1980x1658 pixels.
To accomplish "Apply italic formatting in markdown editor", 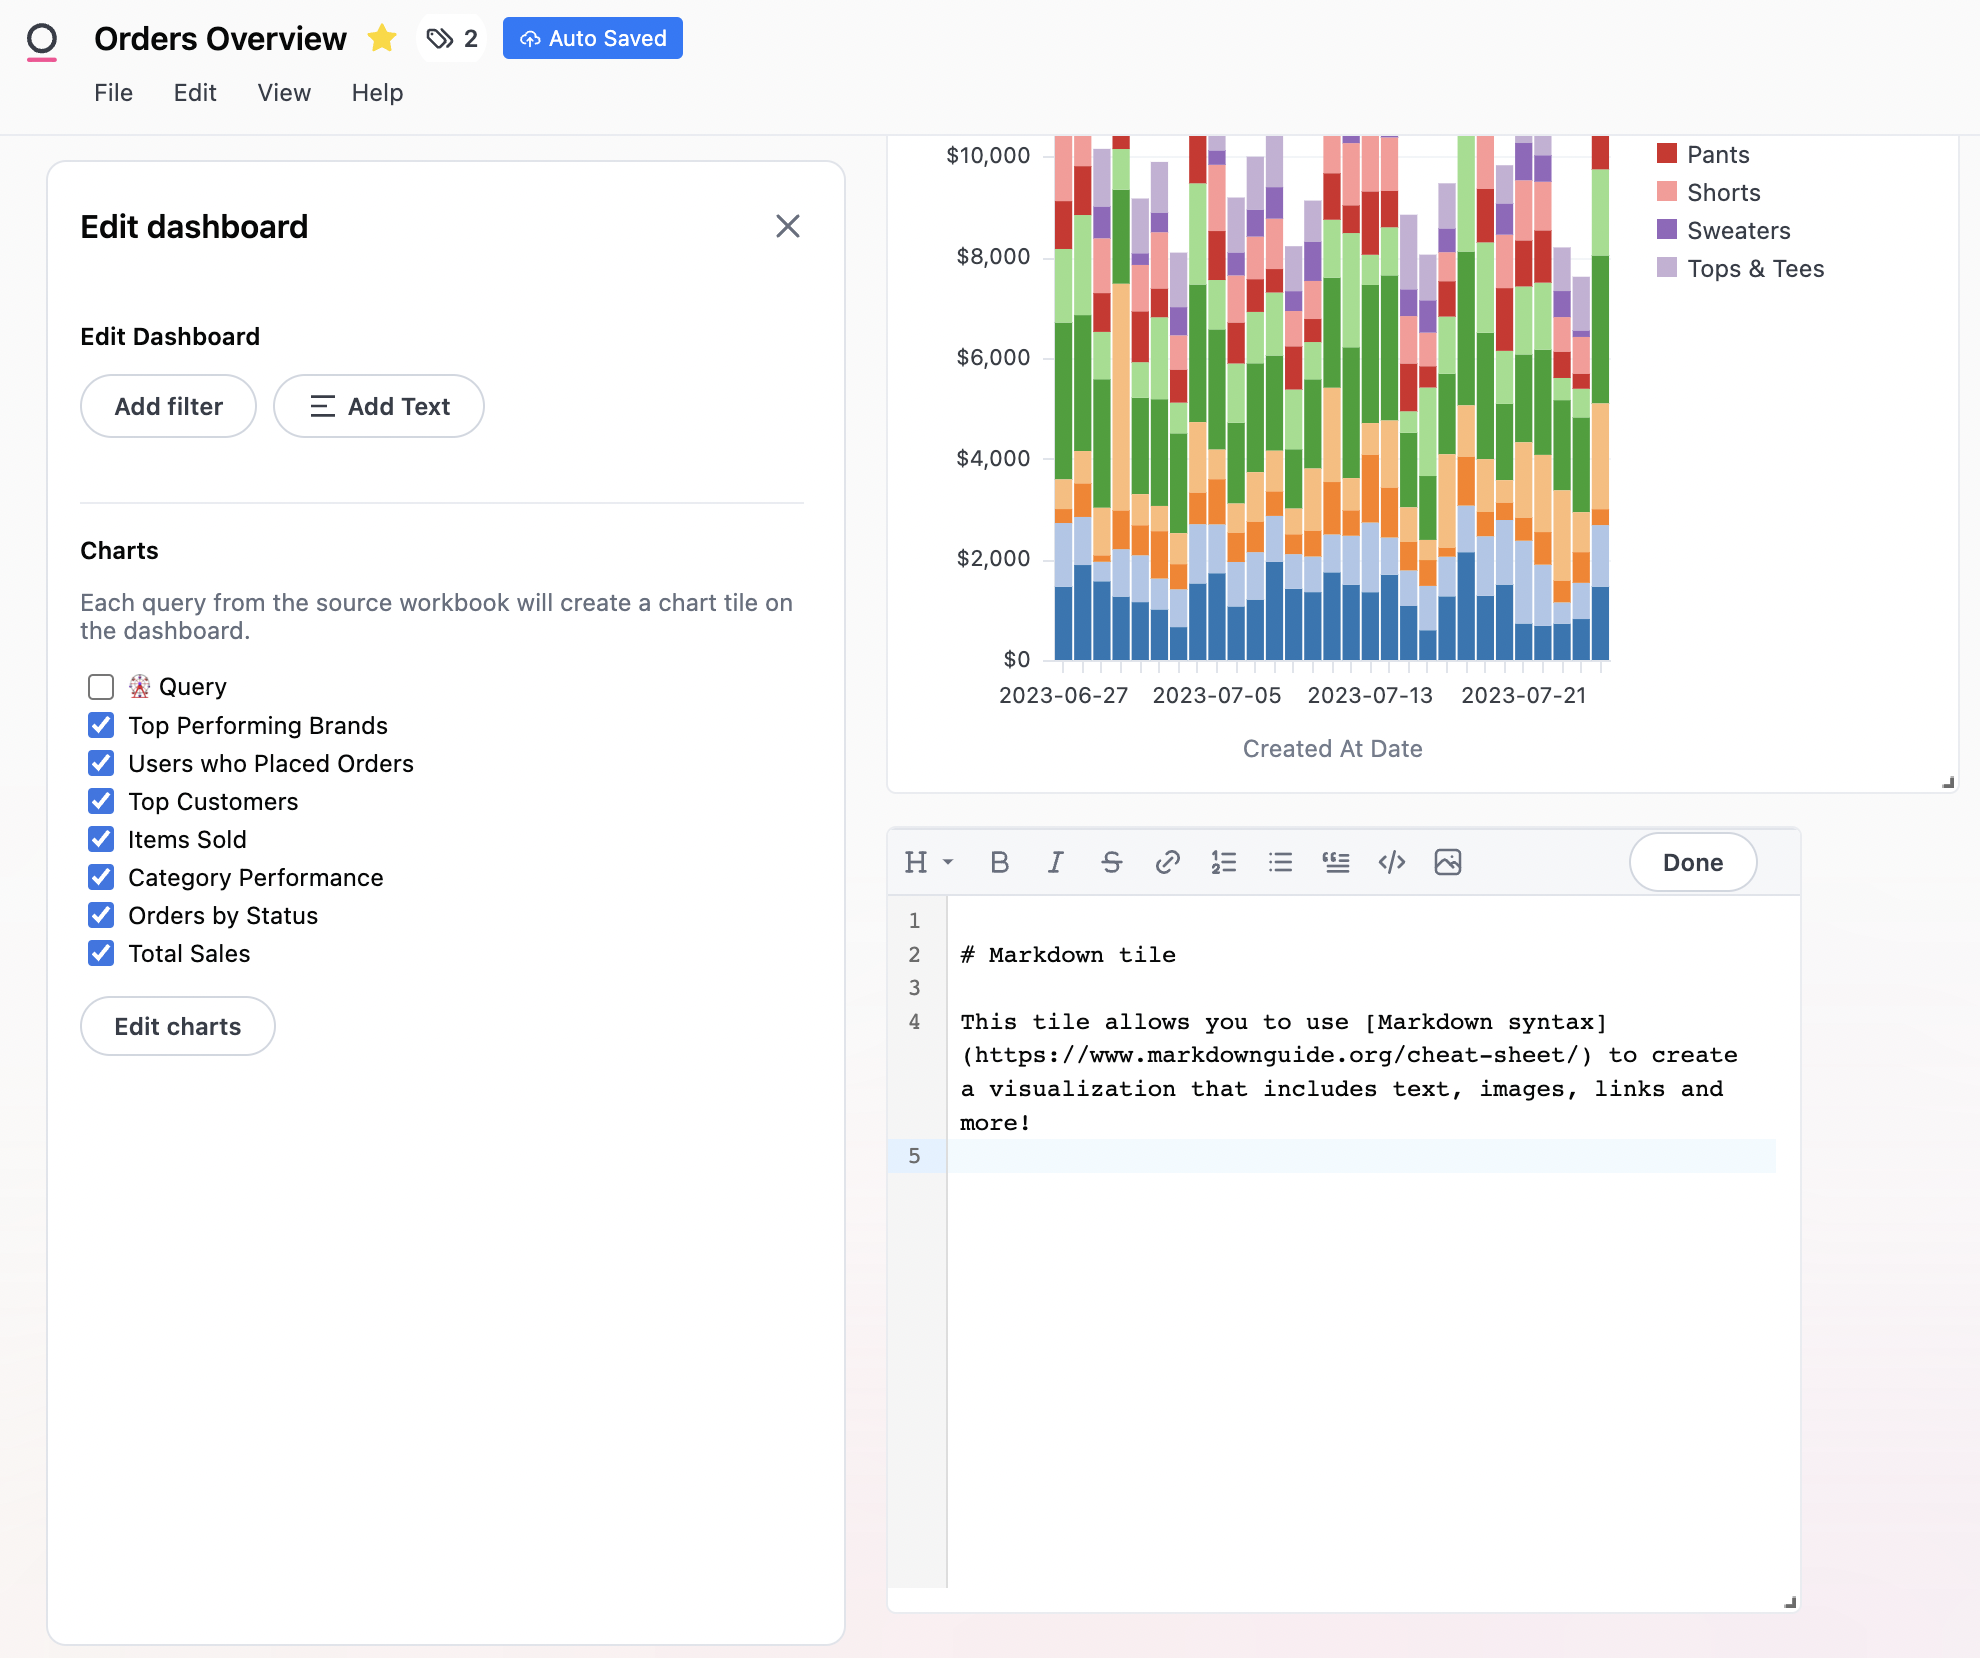I will (x=1055, y=862).
